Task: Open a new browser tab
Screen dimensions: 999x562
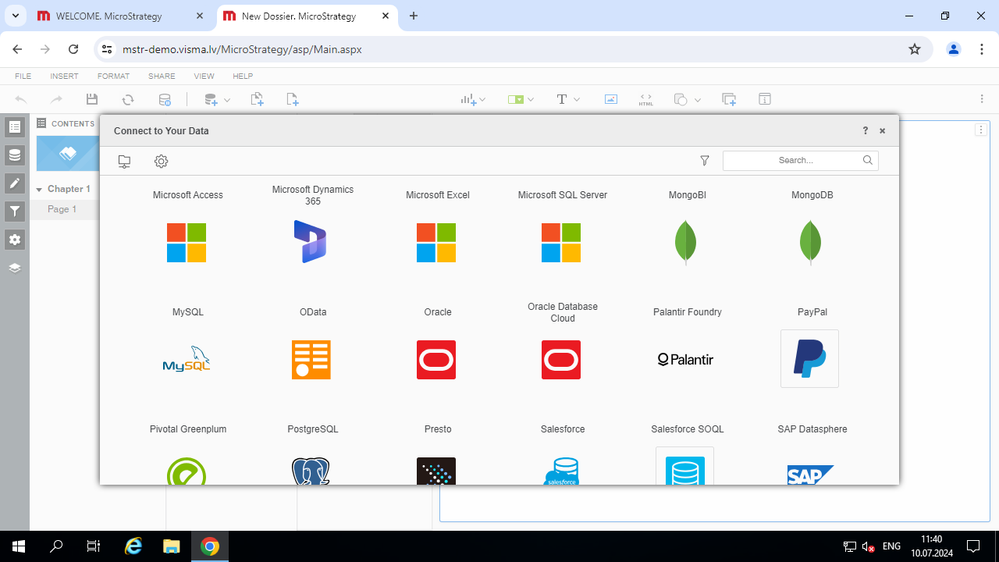Action: 413,16
